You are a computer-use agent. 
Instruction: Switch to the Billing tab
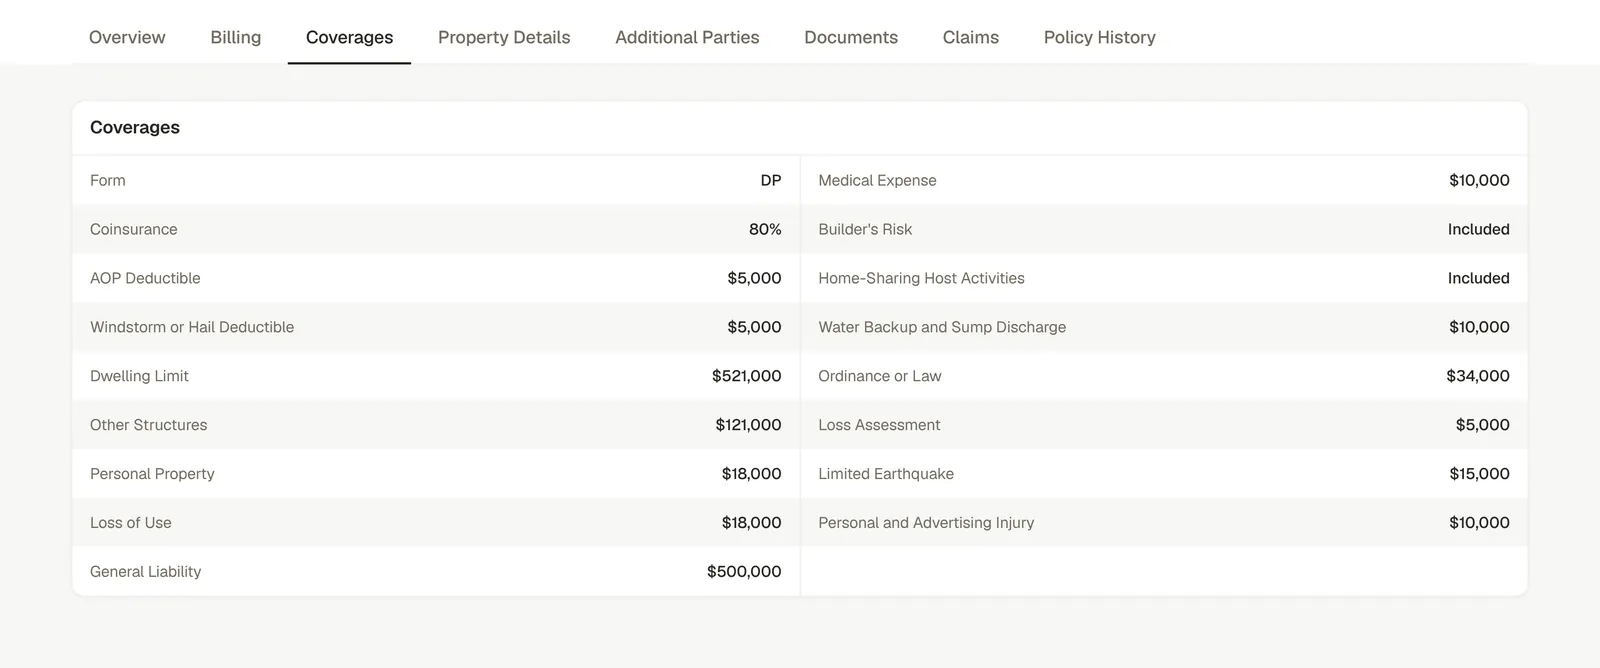coord(236,37)
